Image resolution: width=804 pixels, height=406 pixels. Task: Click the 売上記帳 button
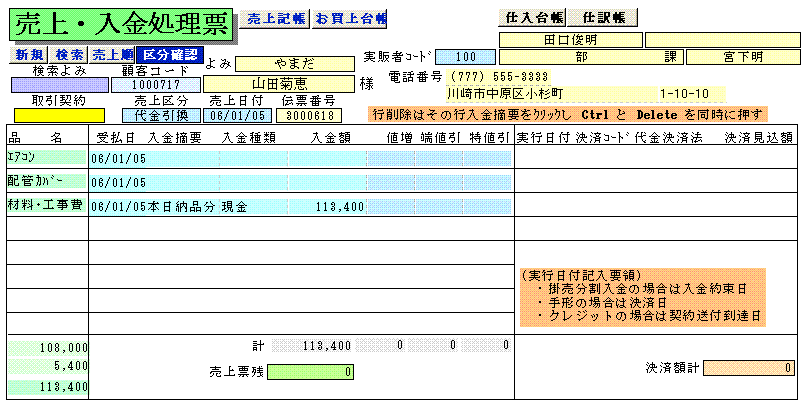click(275, 19)
